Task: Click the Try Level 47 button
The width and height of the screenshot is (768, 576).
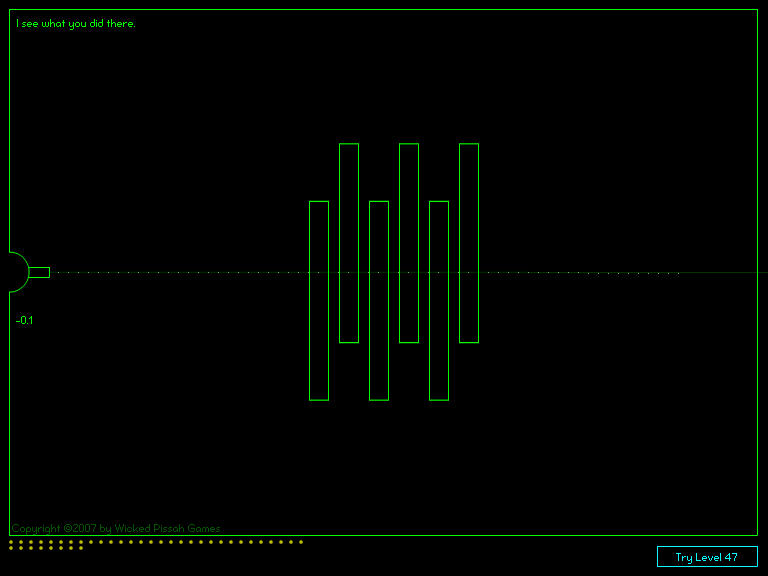Action: (707, 556)
